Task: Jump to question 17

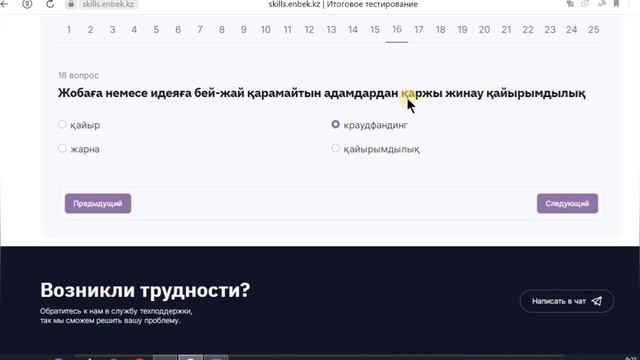Action: coord(419,29)
